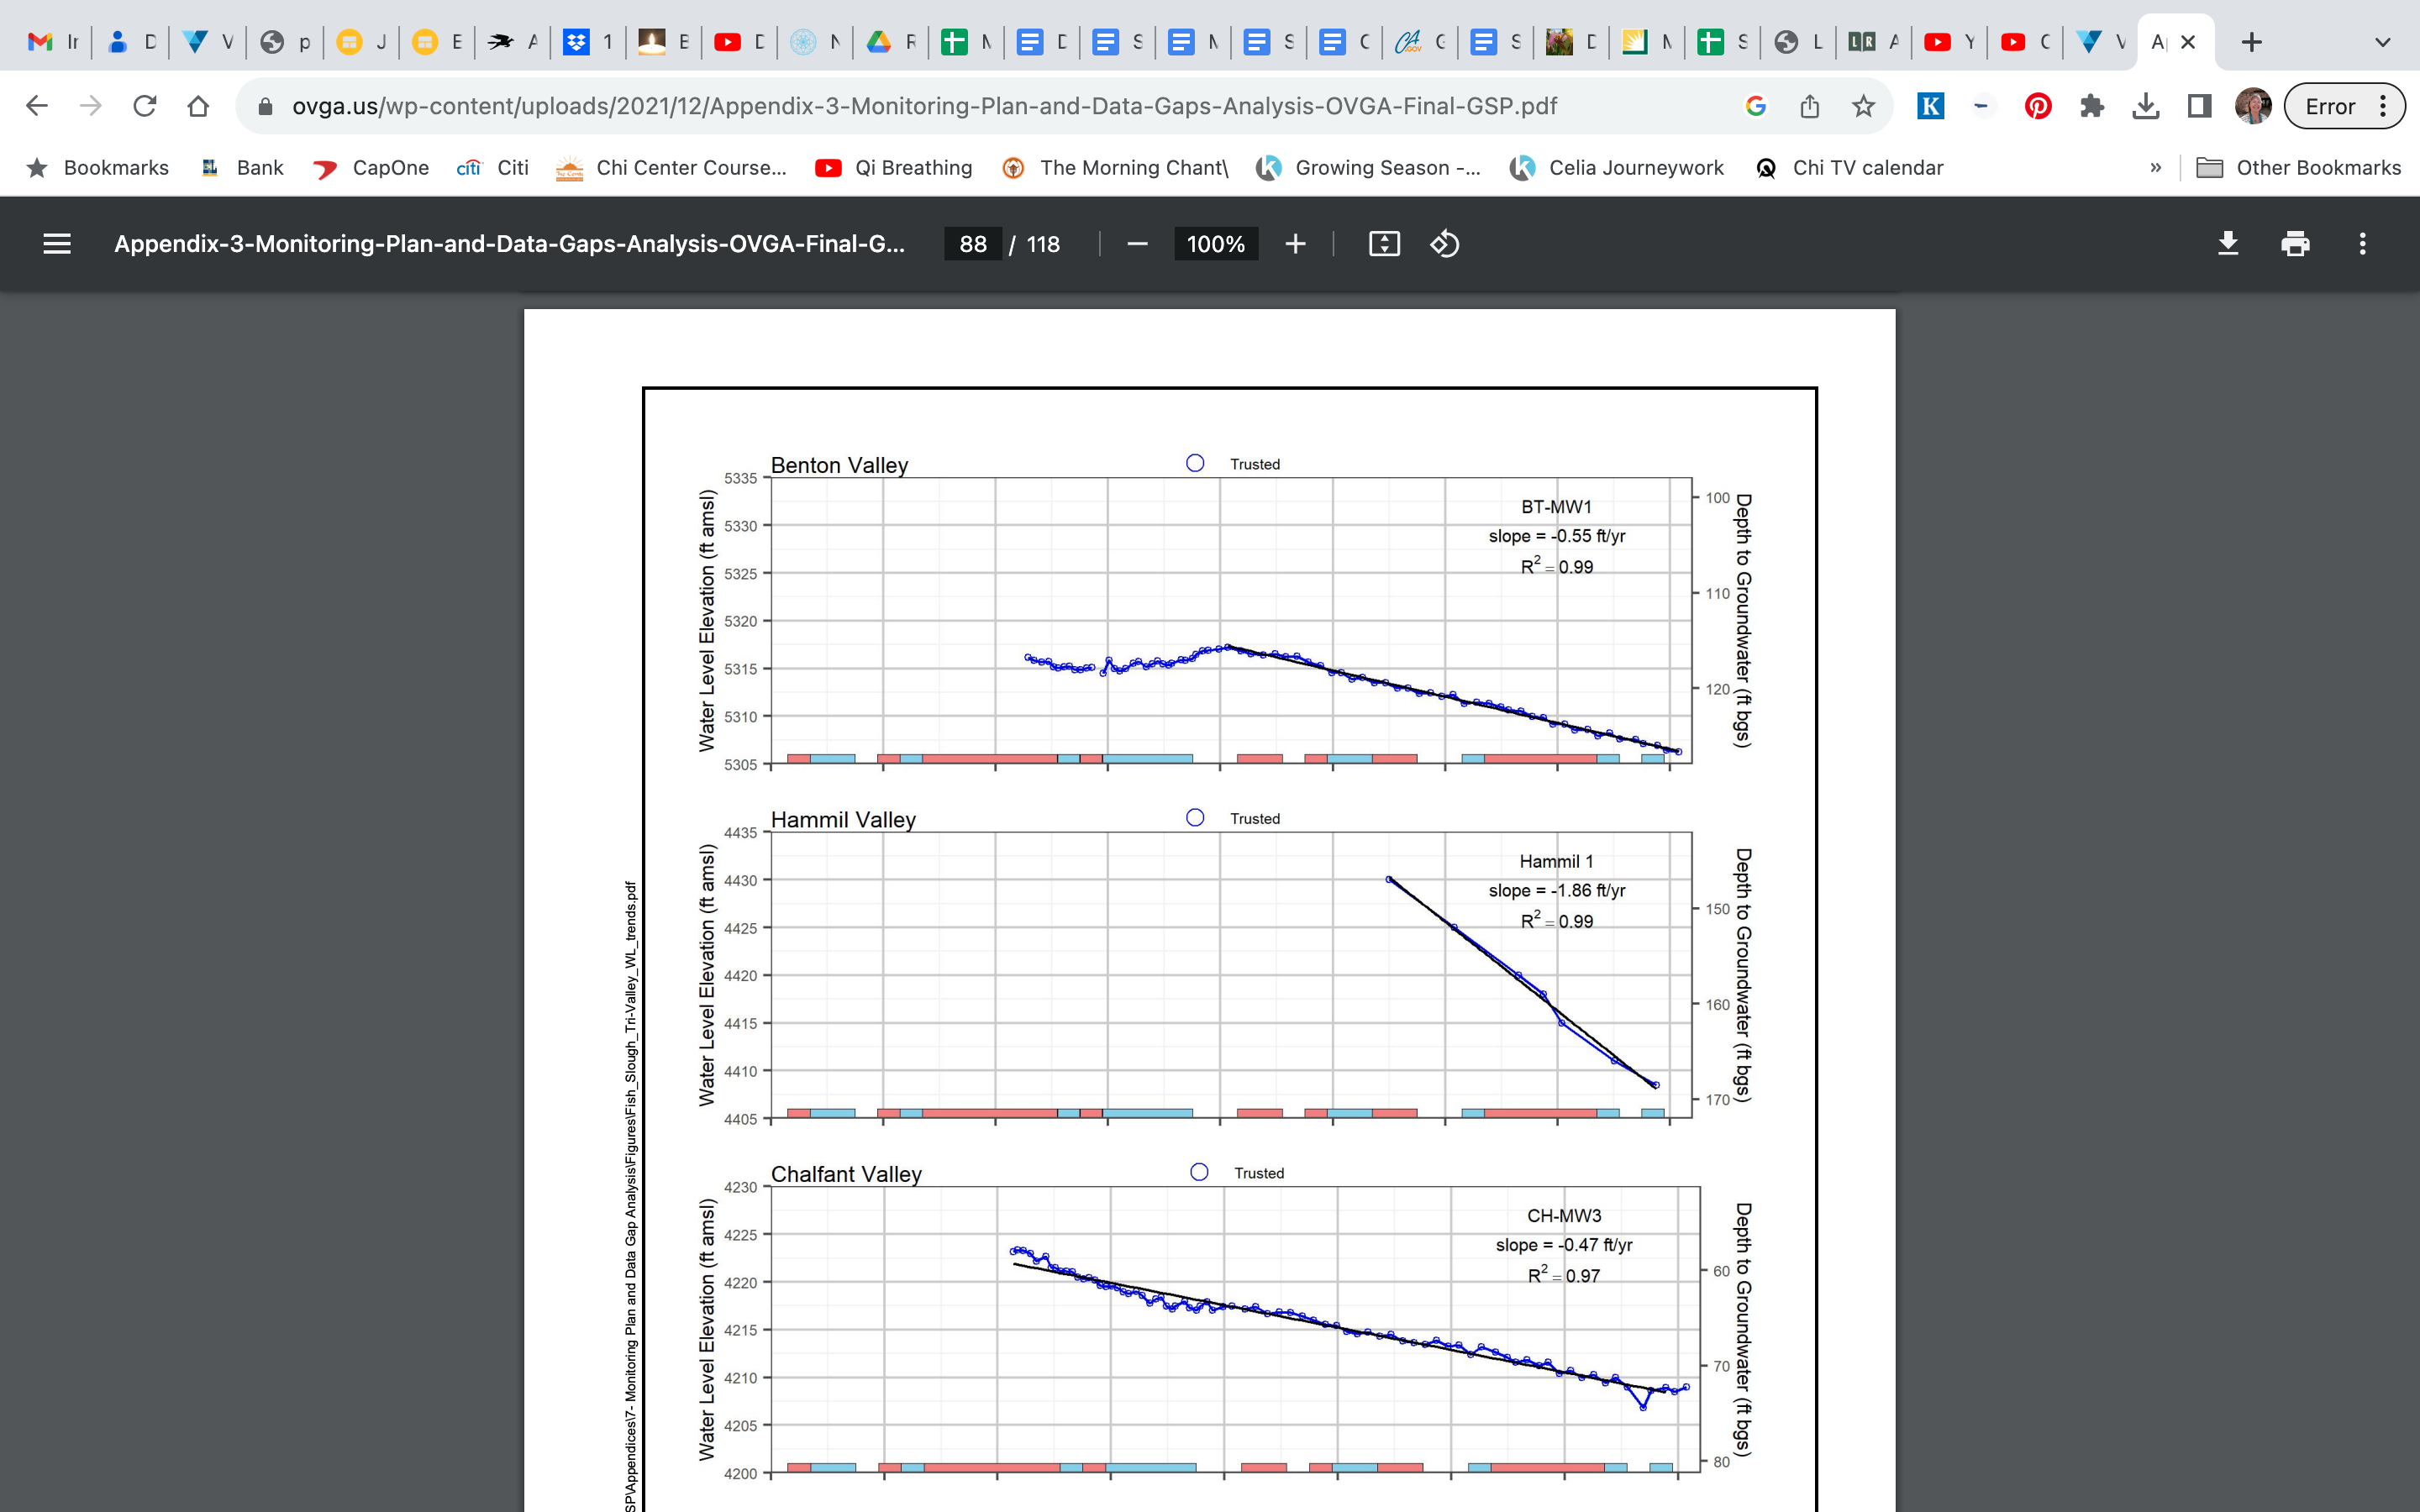Expand the hidden bookmarks chevron
The height and width of the screenshot is (1512, 2420).
pos(2155,168)
